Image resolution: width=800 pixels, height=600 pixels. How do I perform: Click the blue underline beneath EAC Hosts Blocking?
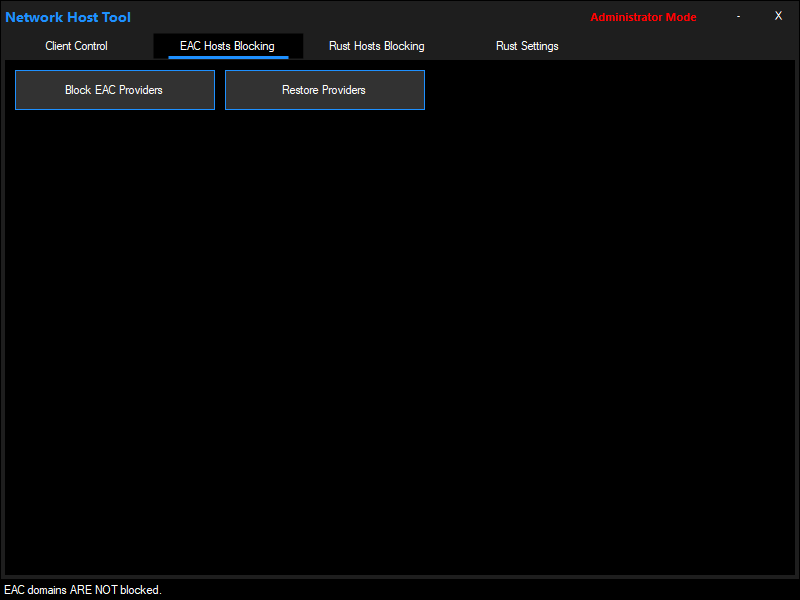click(x=228, y=57)
